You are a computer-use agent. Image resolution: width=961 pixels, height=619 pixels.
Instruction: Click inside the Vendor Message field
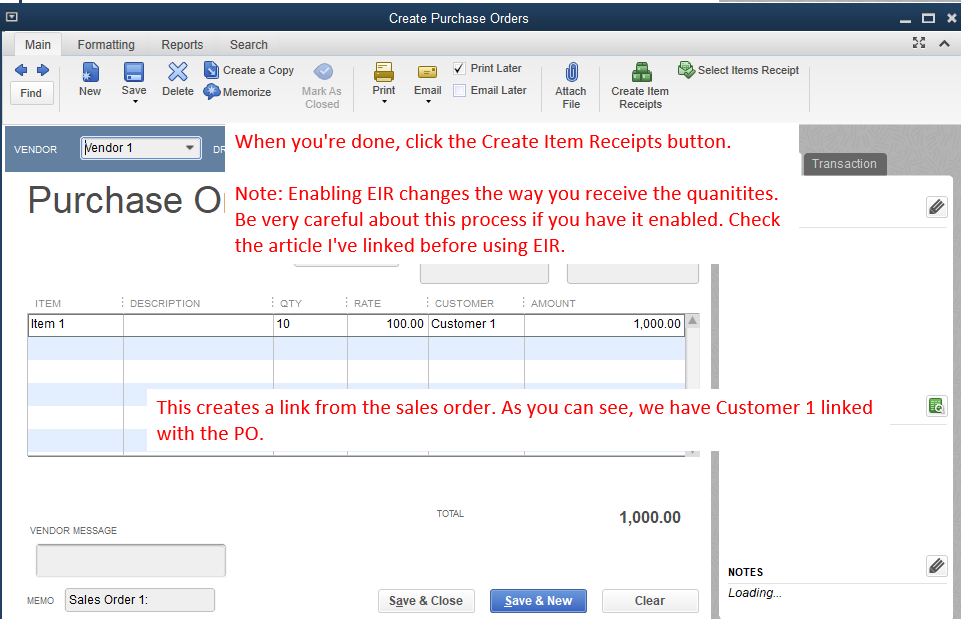130,561
